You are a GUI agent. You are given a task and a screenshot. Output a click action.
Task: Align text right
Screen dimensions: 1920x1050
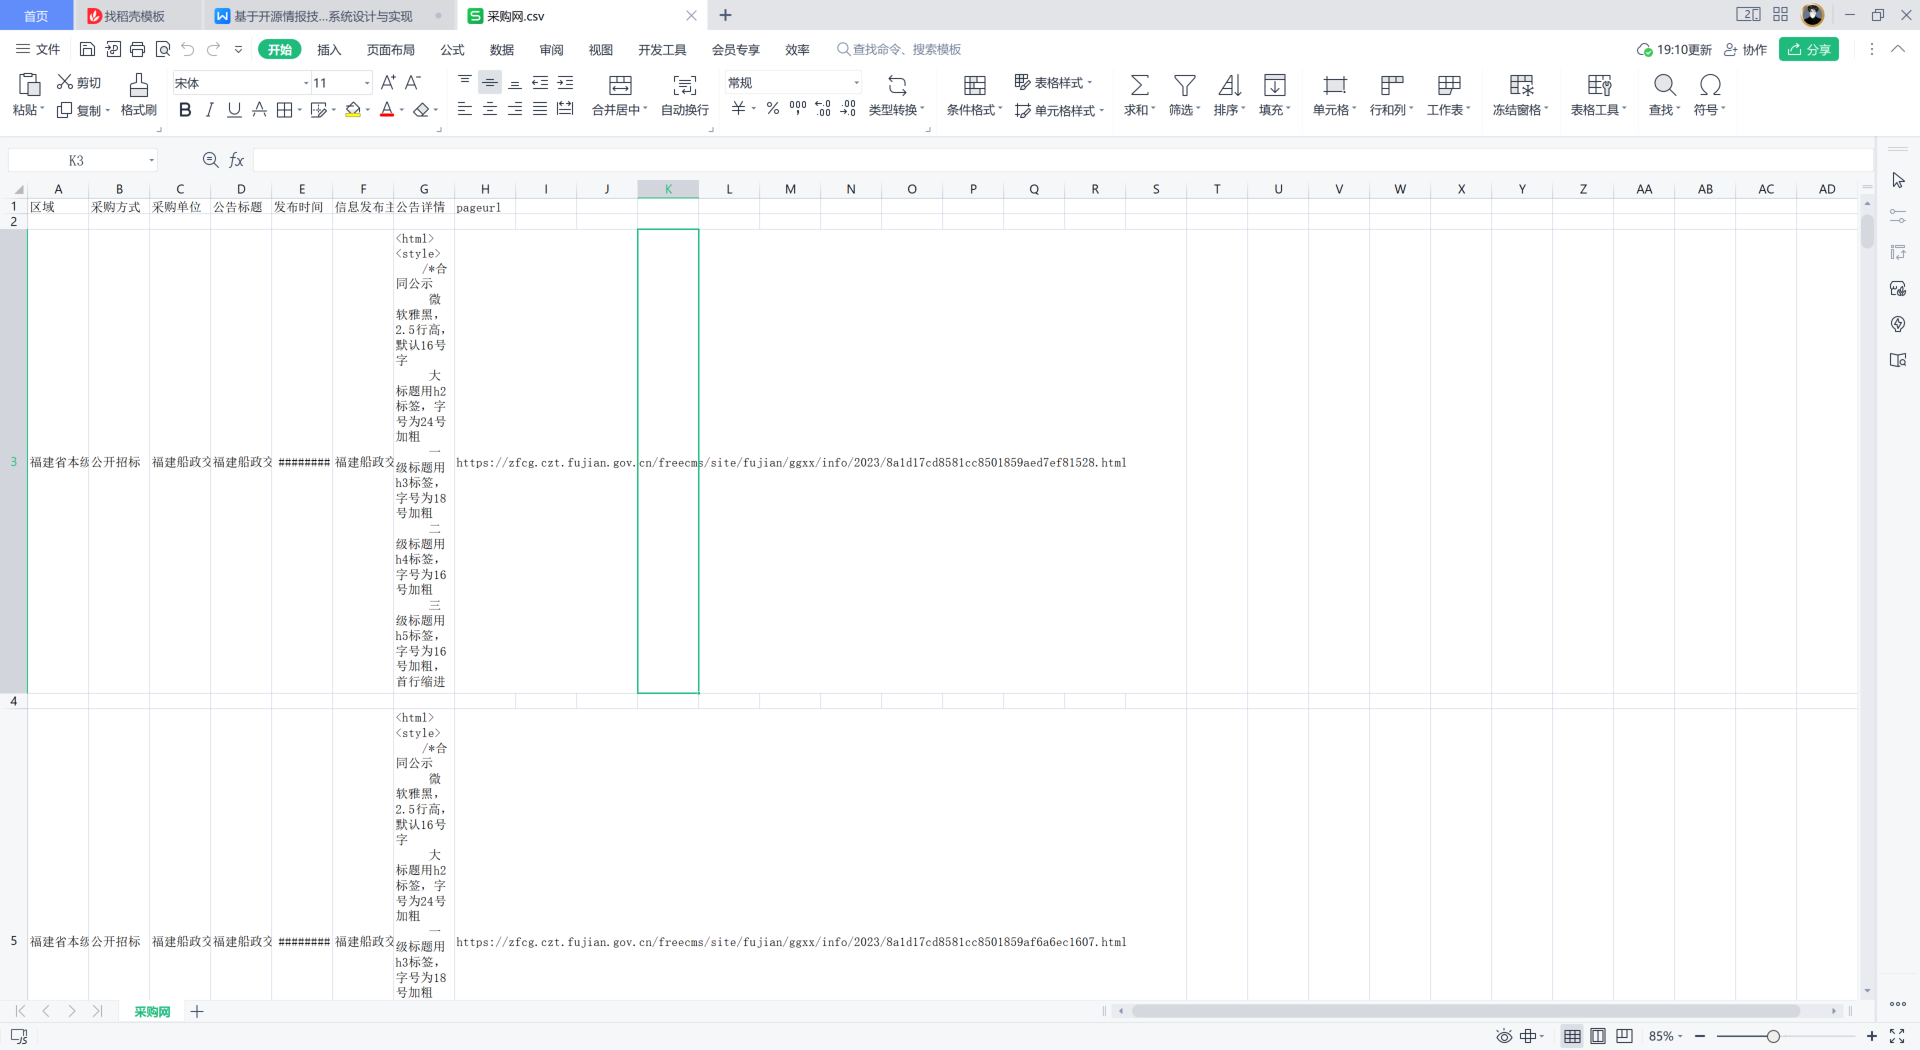point(515,109)
